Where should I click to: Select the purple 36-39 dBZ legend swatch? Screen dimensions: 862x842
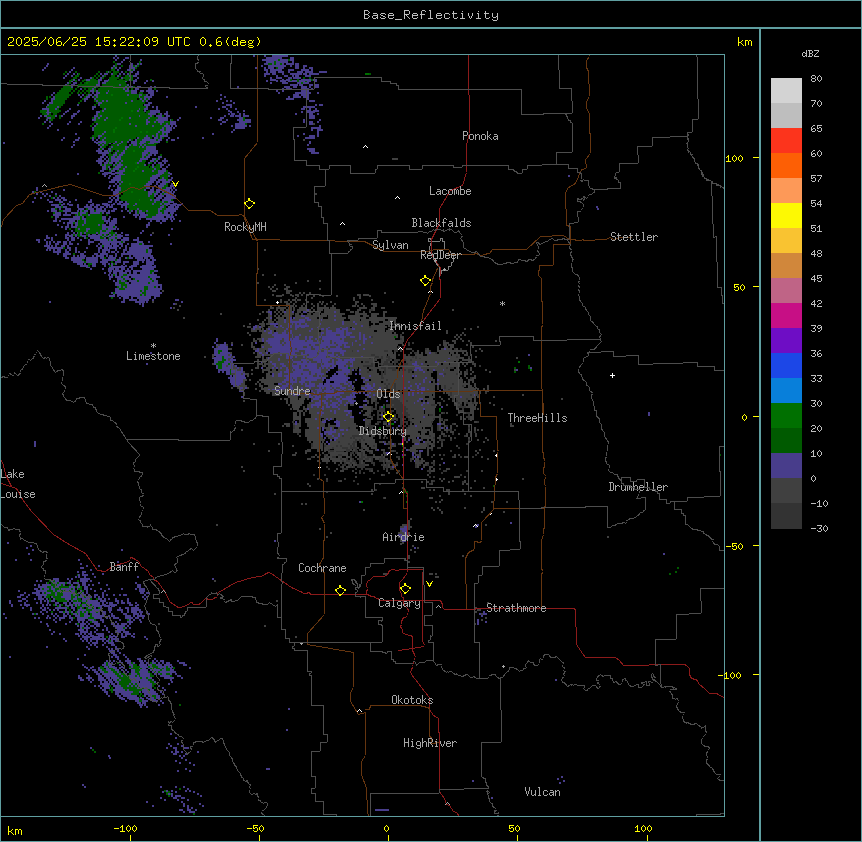coord(786,341)
